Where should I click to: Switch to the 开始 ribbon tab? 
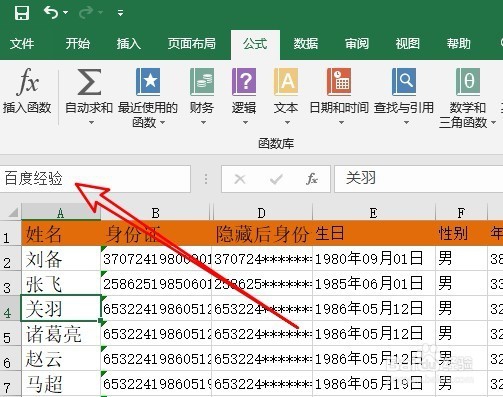pos(77,44)
